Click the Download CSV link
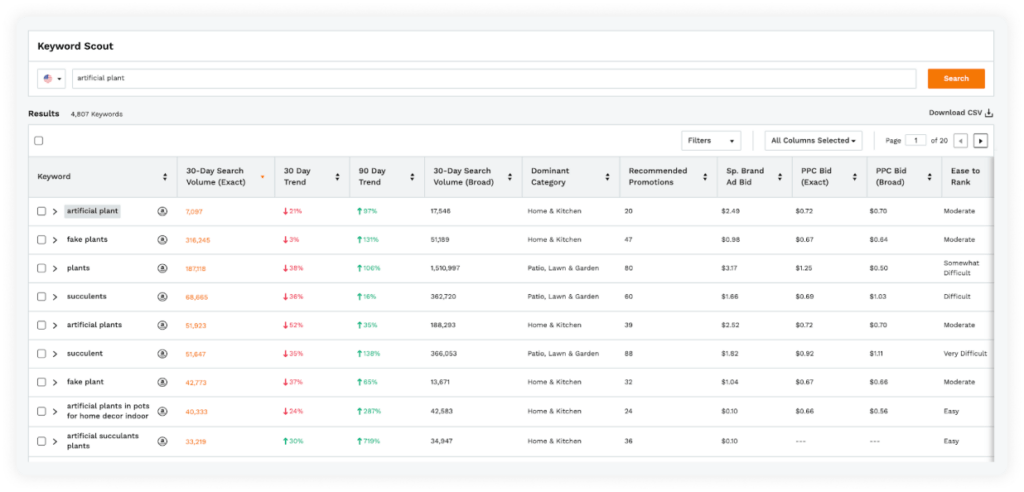 (x=955, y=112)
